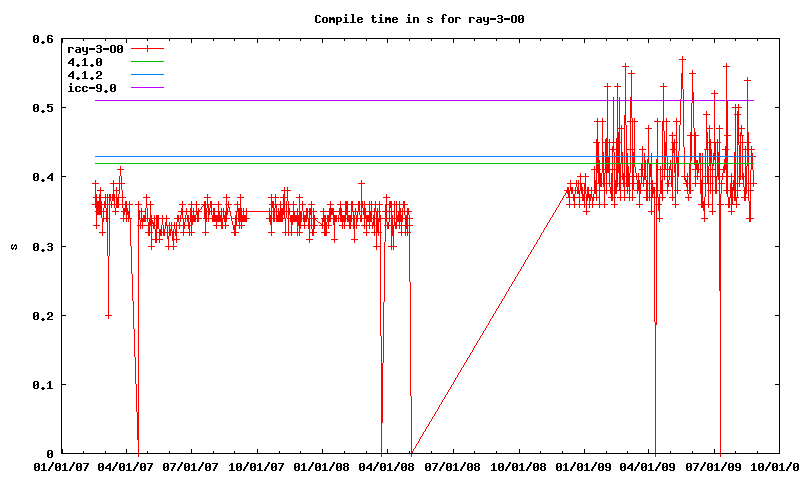This screenshot has width=800, height=480.
Task: Select the 4.1.2 legend entry text
Action: click(x=84, y=75)
